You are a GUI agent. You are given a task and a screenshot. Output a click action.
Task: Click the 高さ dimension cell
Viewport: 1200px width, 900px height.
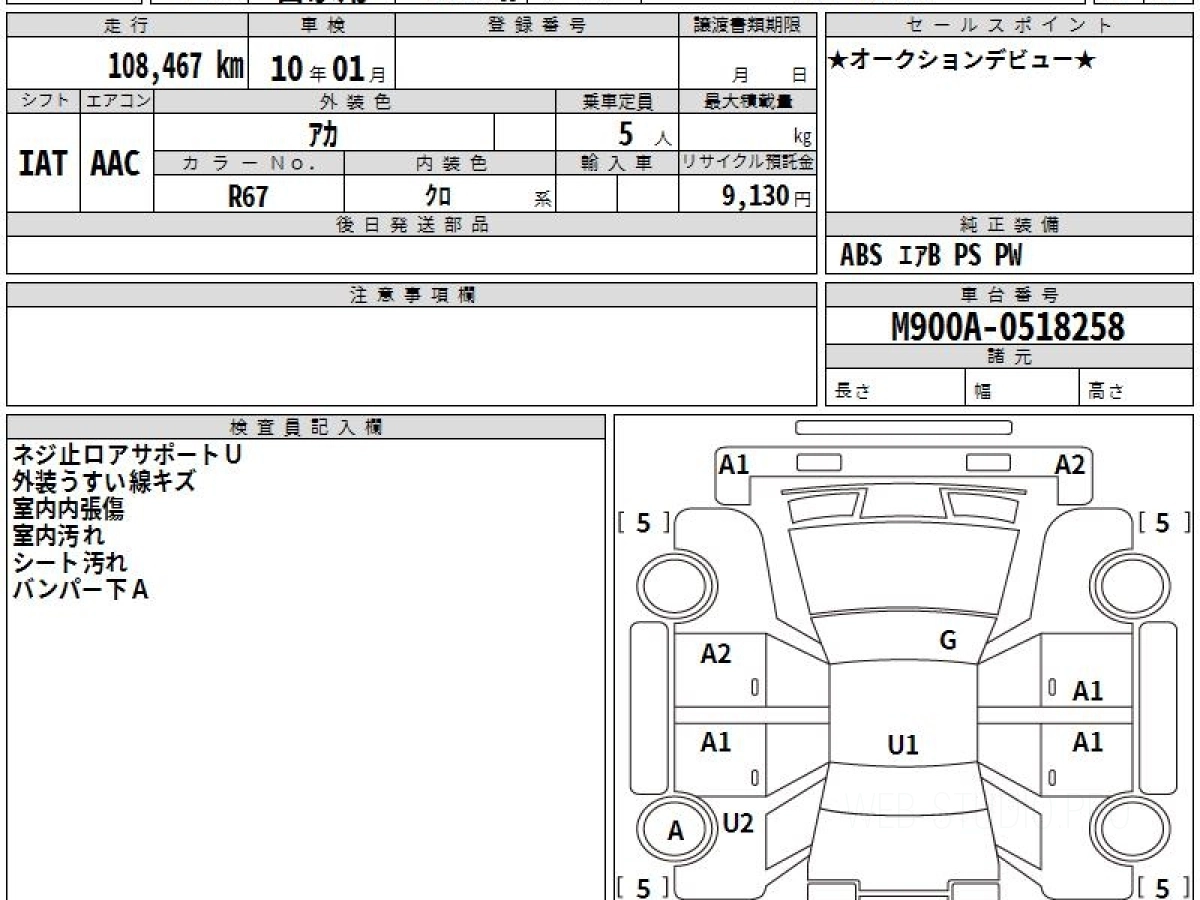[x=1137, y=388]
